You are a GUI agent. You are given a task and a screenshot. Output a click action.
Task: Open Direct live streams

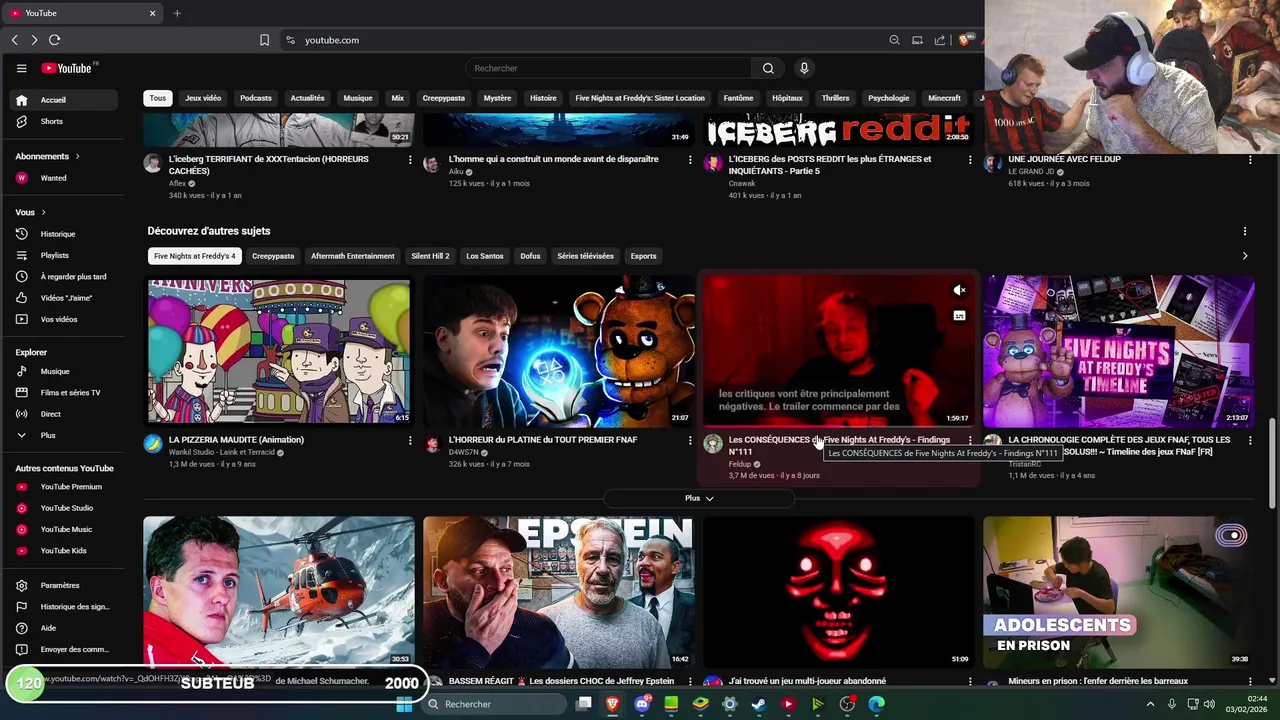pos(63,414)
